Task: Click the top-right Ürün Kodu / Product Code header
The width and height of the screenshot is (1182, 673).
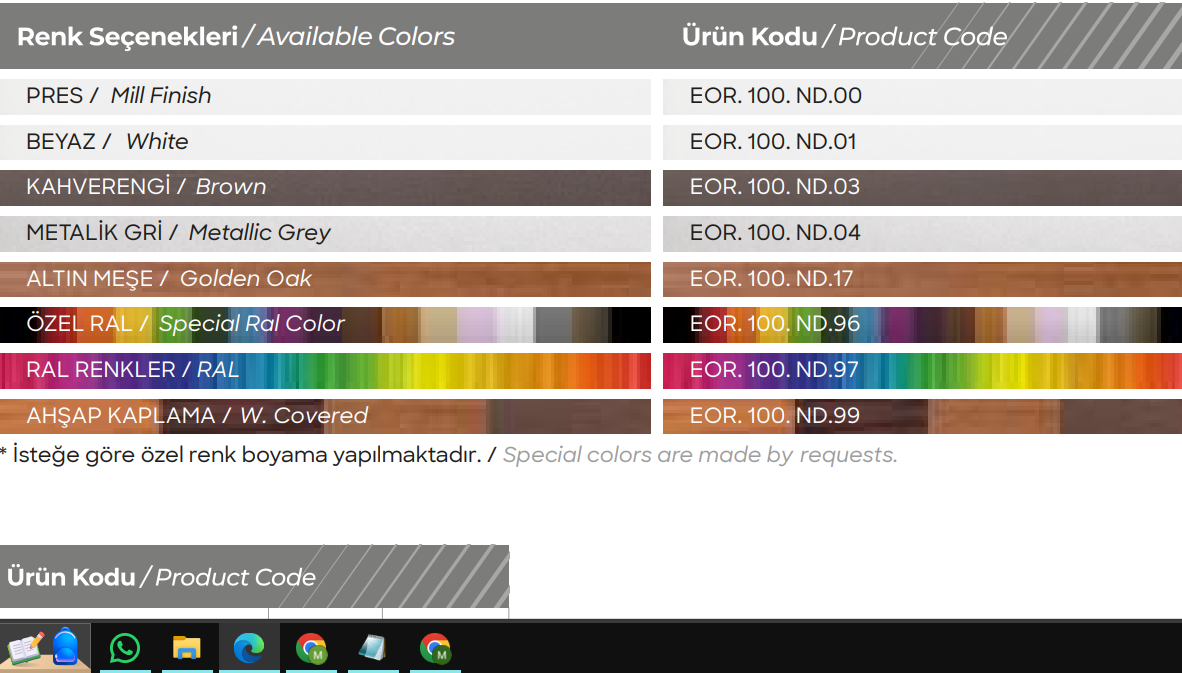Action: [x=844, y=37]
